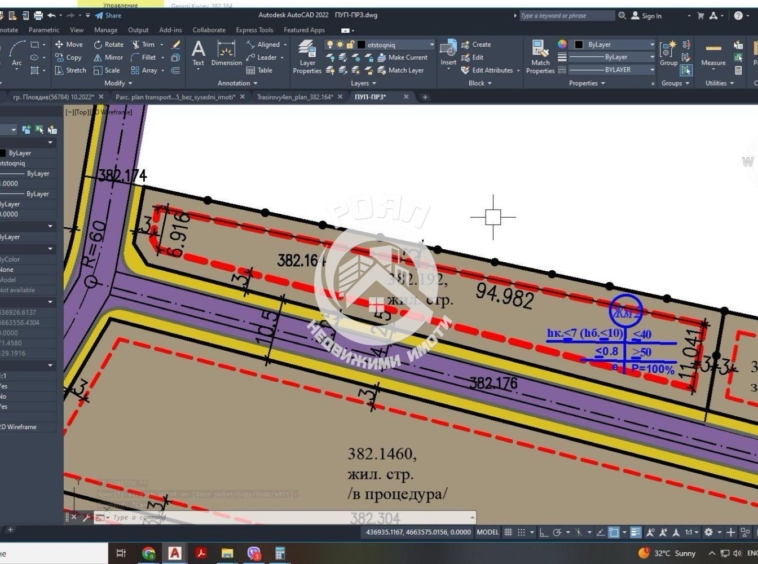Select the Rotate tool
Screen dimensions: 758x564
click(109, 44)
